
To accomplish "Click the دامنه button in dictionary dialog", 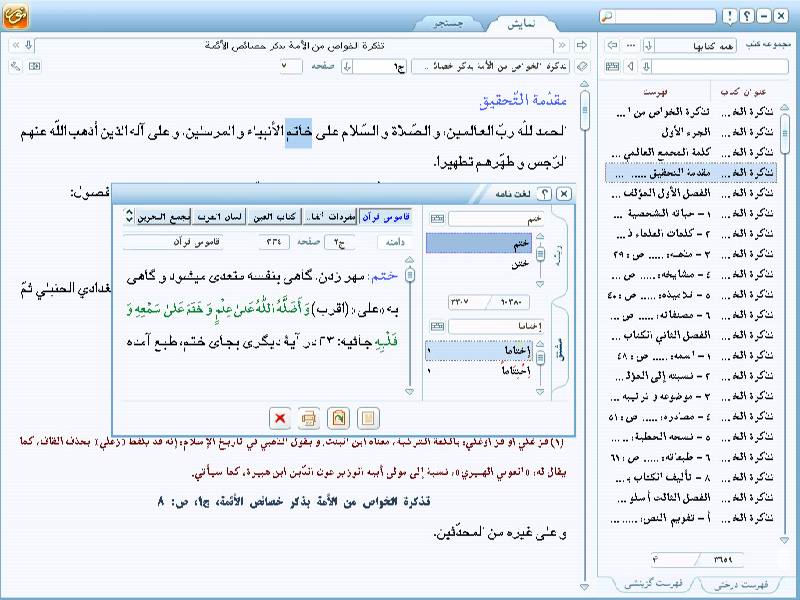I will pos(395,242).
